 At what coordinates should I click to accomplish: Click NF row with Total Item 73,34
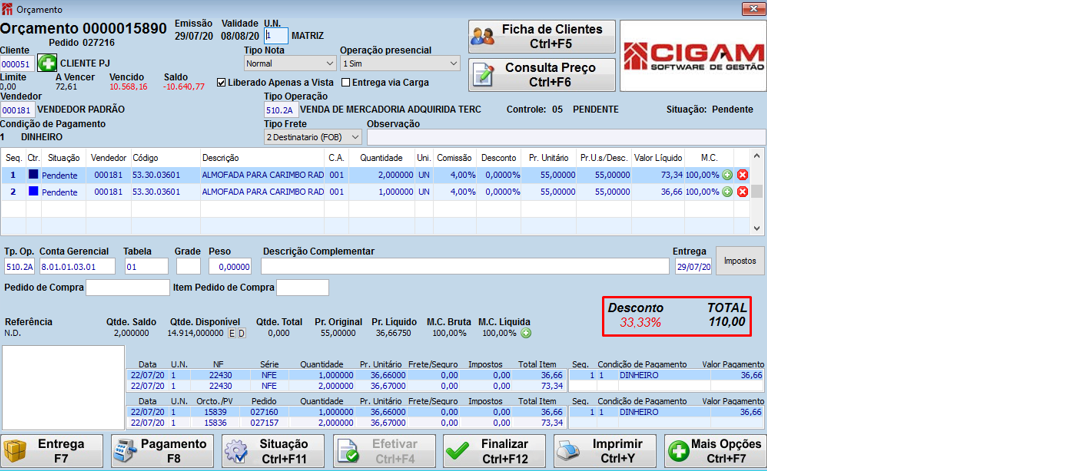[x=346, y=386]
